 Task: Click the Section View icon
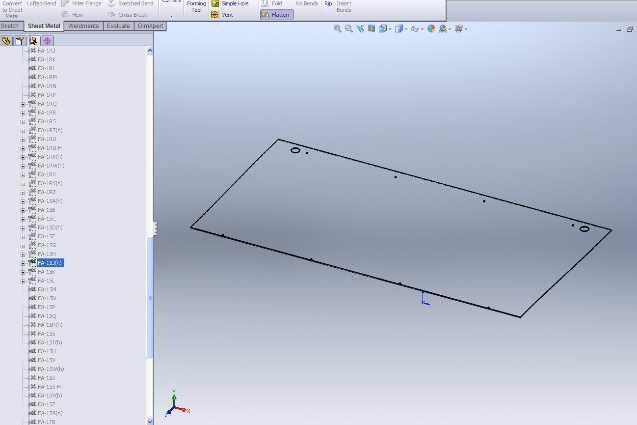pos(371,29)
